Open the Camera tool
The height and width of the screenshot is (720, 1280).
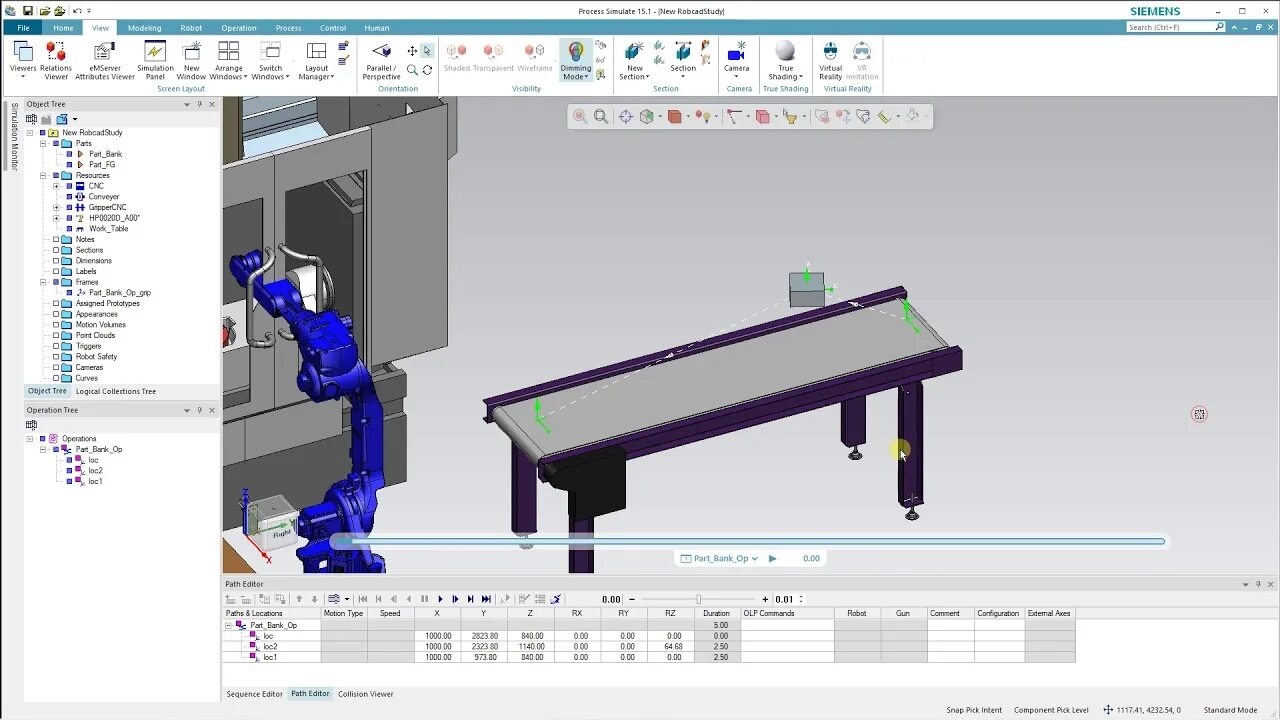tap(737, 59)
